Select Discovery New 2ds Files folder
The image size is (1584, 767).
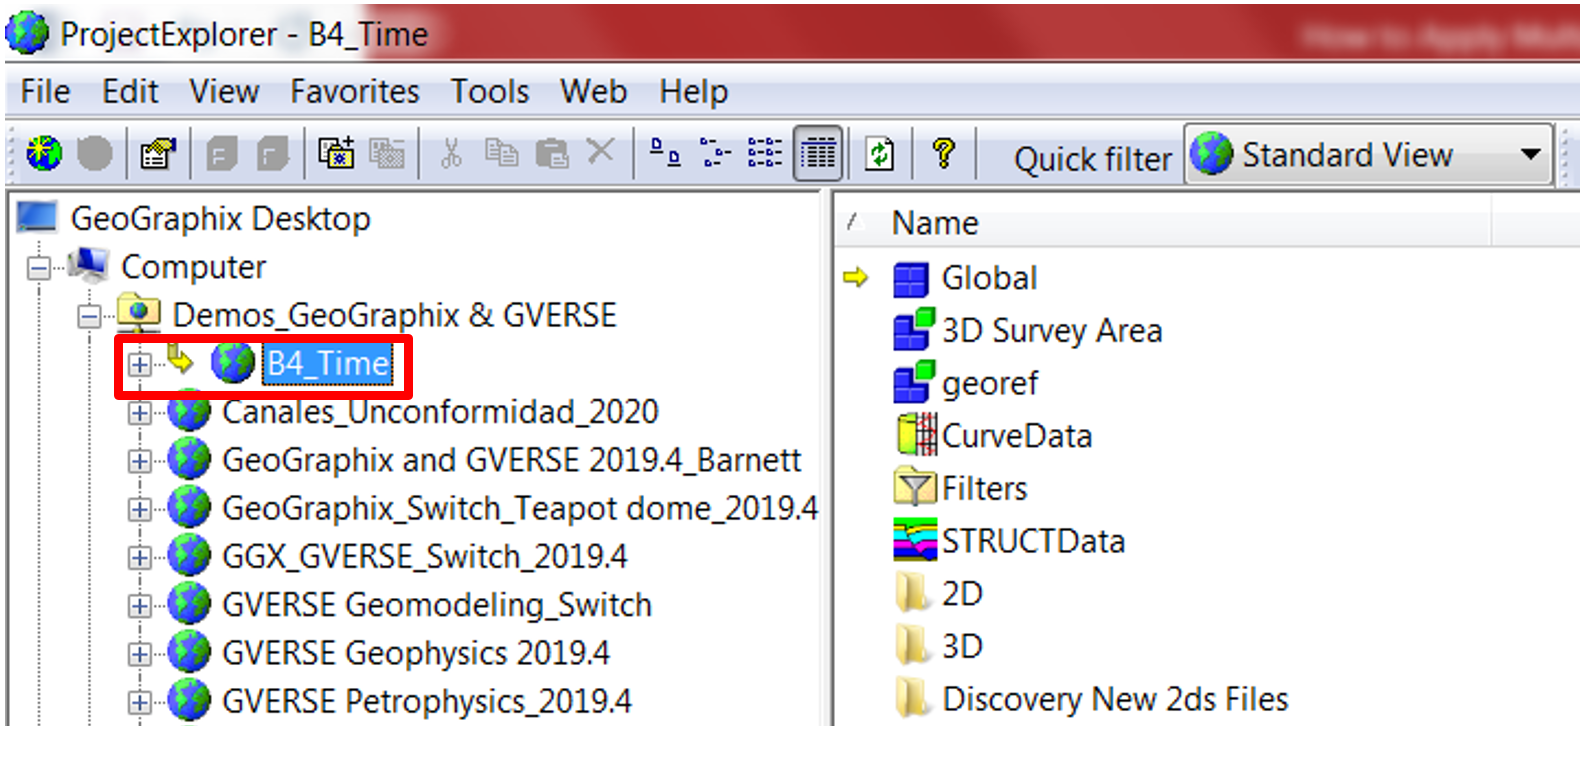pos(1115,699)
